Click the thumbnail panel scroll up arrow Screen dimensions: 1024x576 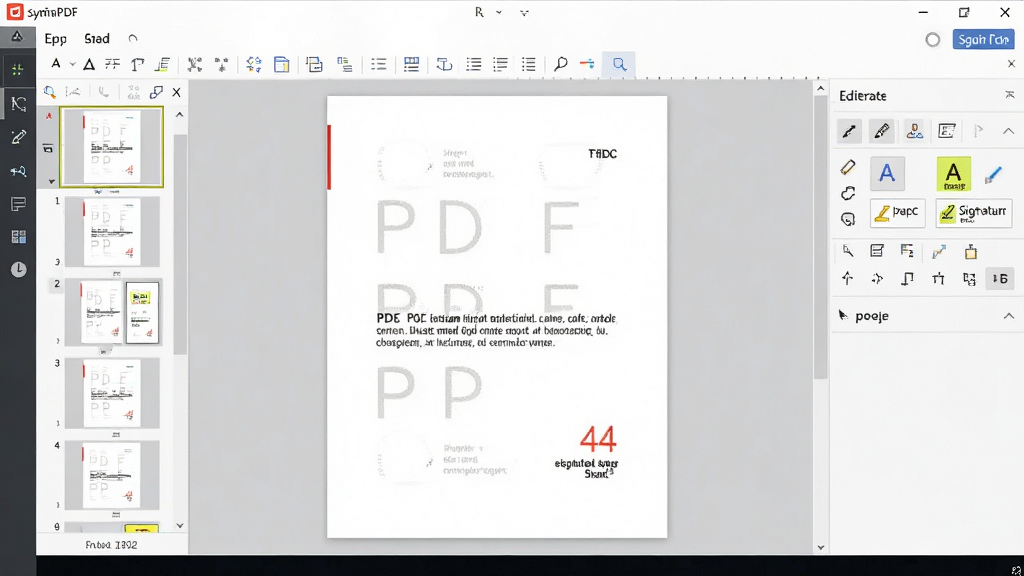[x=180, y=115]
